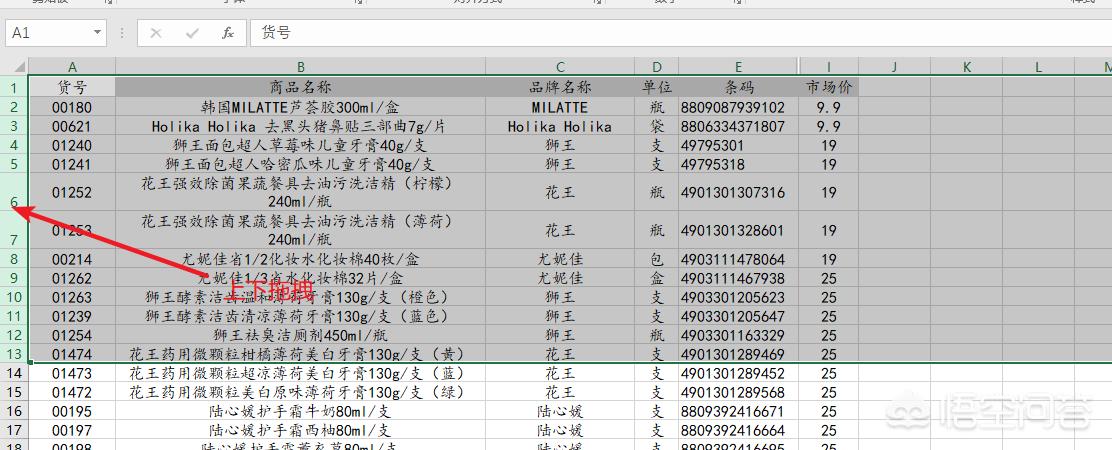Click barcode cell 4903111478064
This screenshot has height=450, width=1112.
point(738,259)
